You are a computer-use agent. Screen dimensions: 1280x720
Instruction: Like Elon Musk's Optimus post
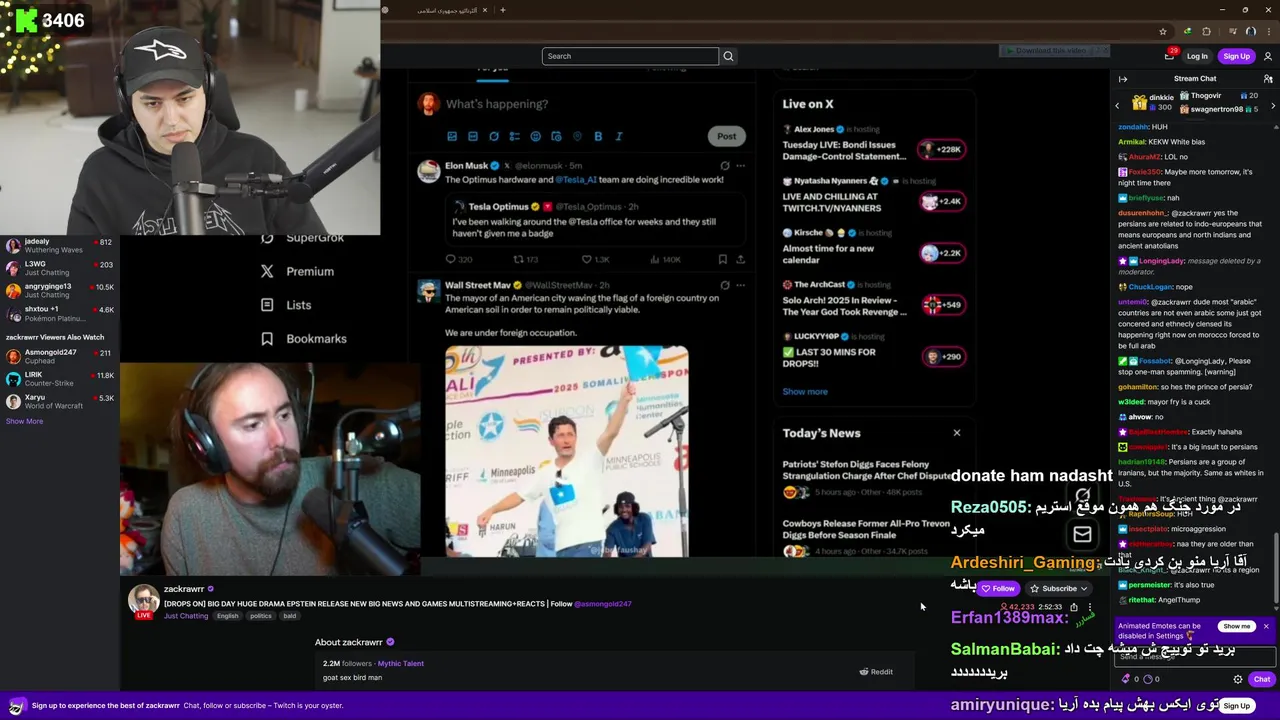click(595, 259)
